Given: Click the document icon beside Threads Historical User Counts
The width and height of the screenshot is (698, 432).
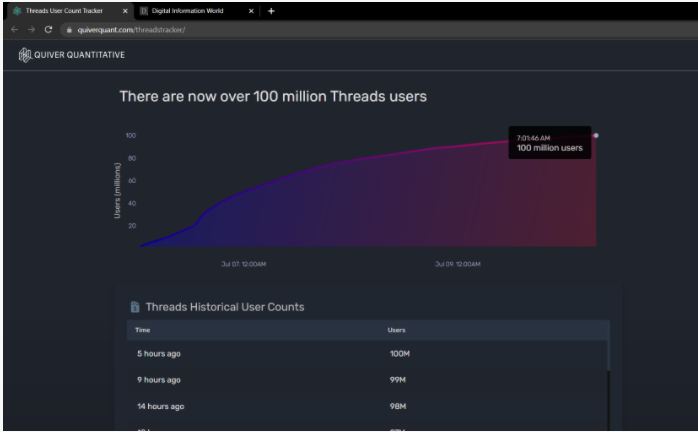Looking at the screenshot, I should coord(135,307).
